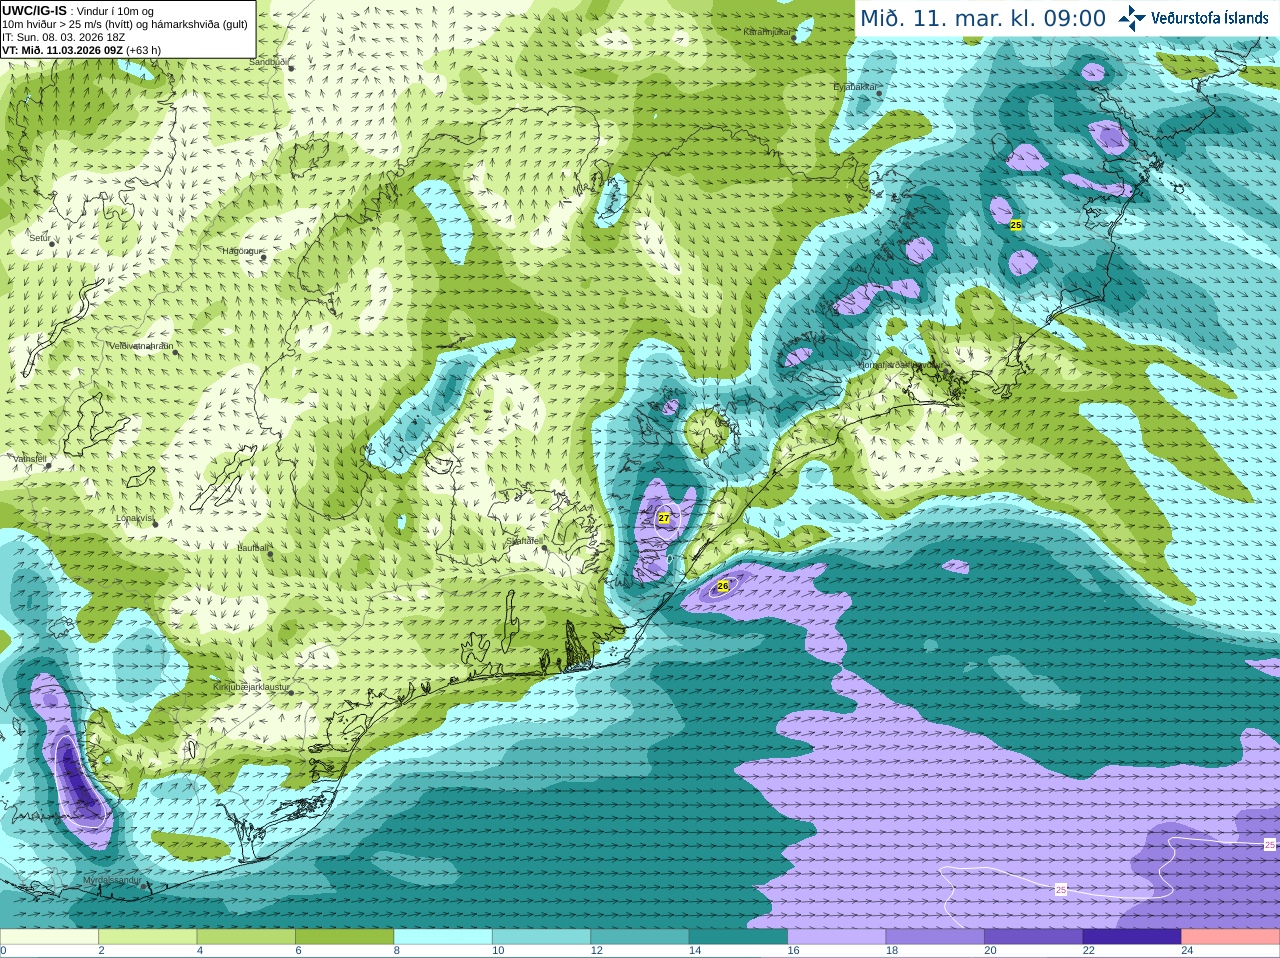Click the Hágöngur station label
The width and height of the screenshot is (1280, 958).
241,251
